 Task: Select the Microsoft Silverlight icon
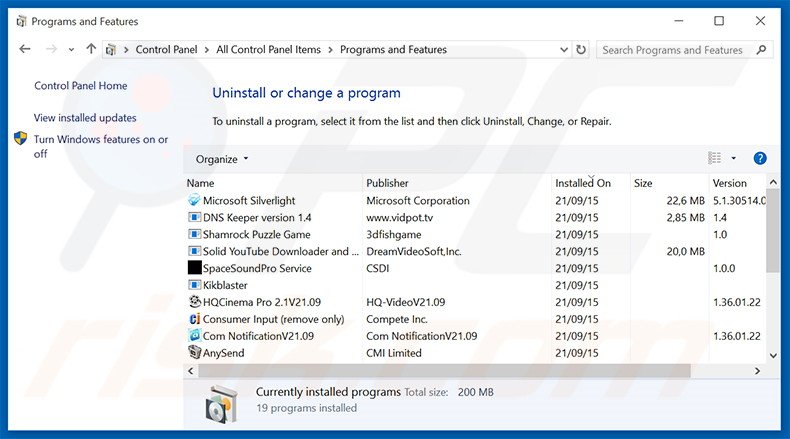194,201
